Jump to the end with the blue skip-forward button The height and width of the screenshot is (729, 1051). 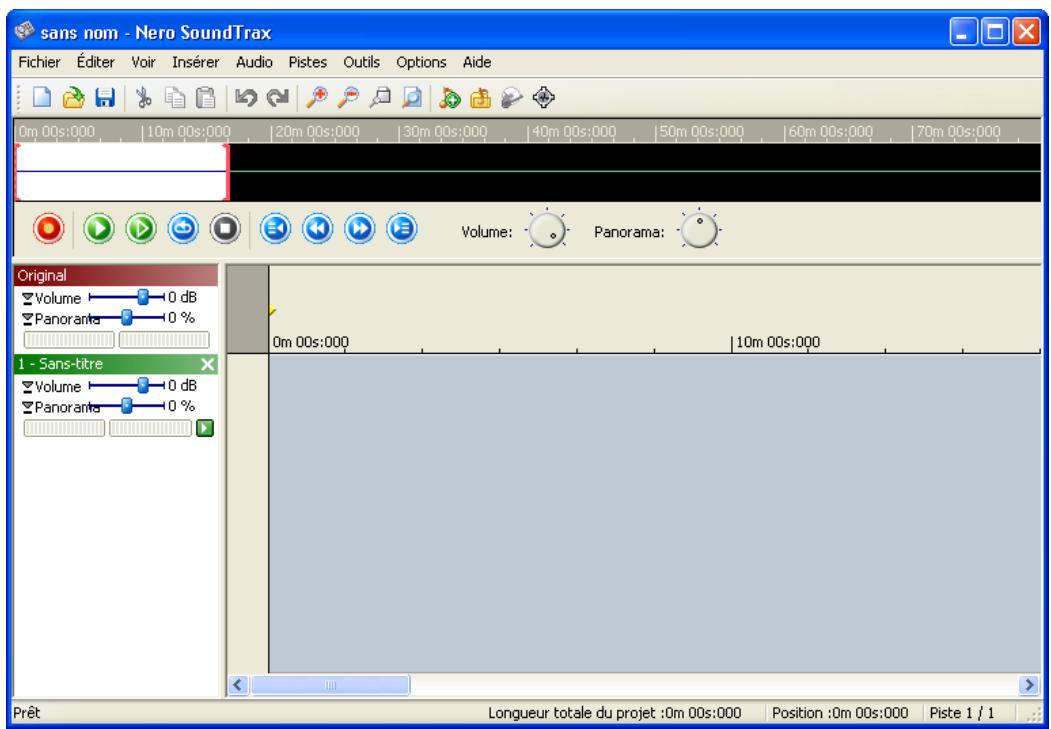(402, 228)
